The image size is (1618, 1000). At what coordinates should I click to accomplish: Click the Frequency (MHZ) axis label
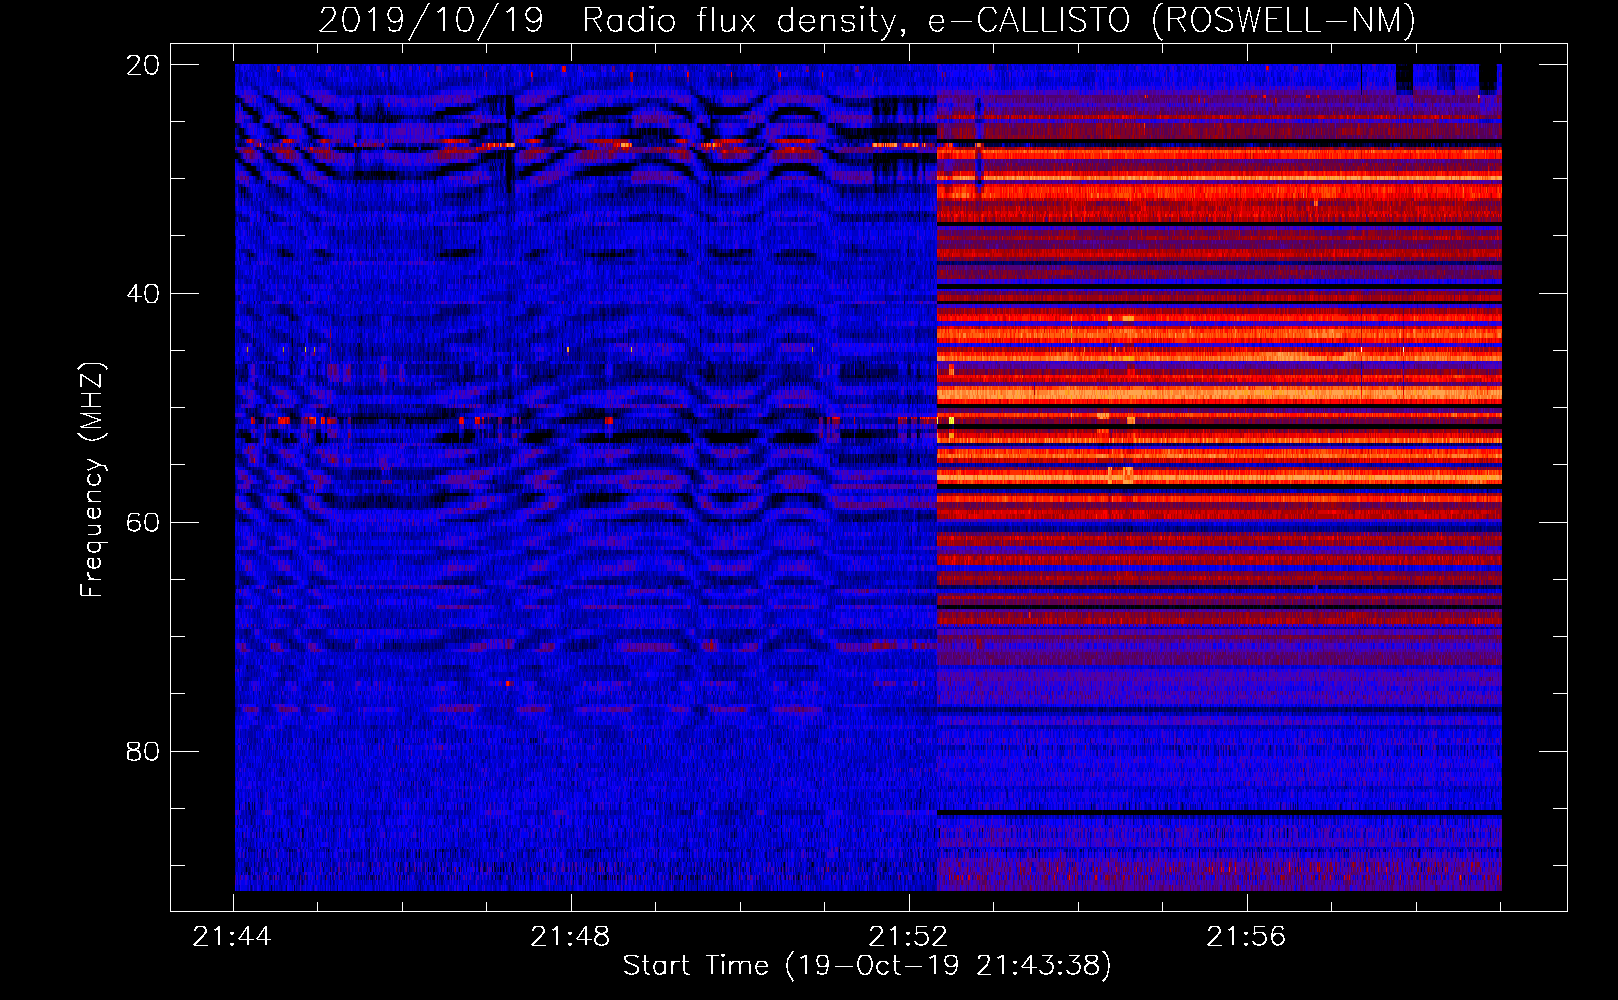tap(92, 480)
